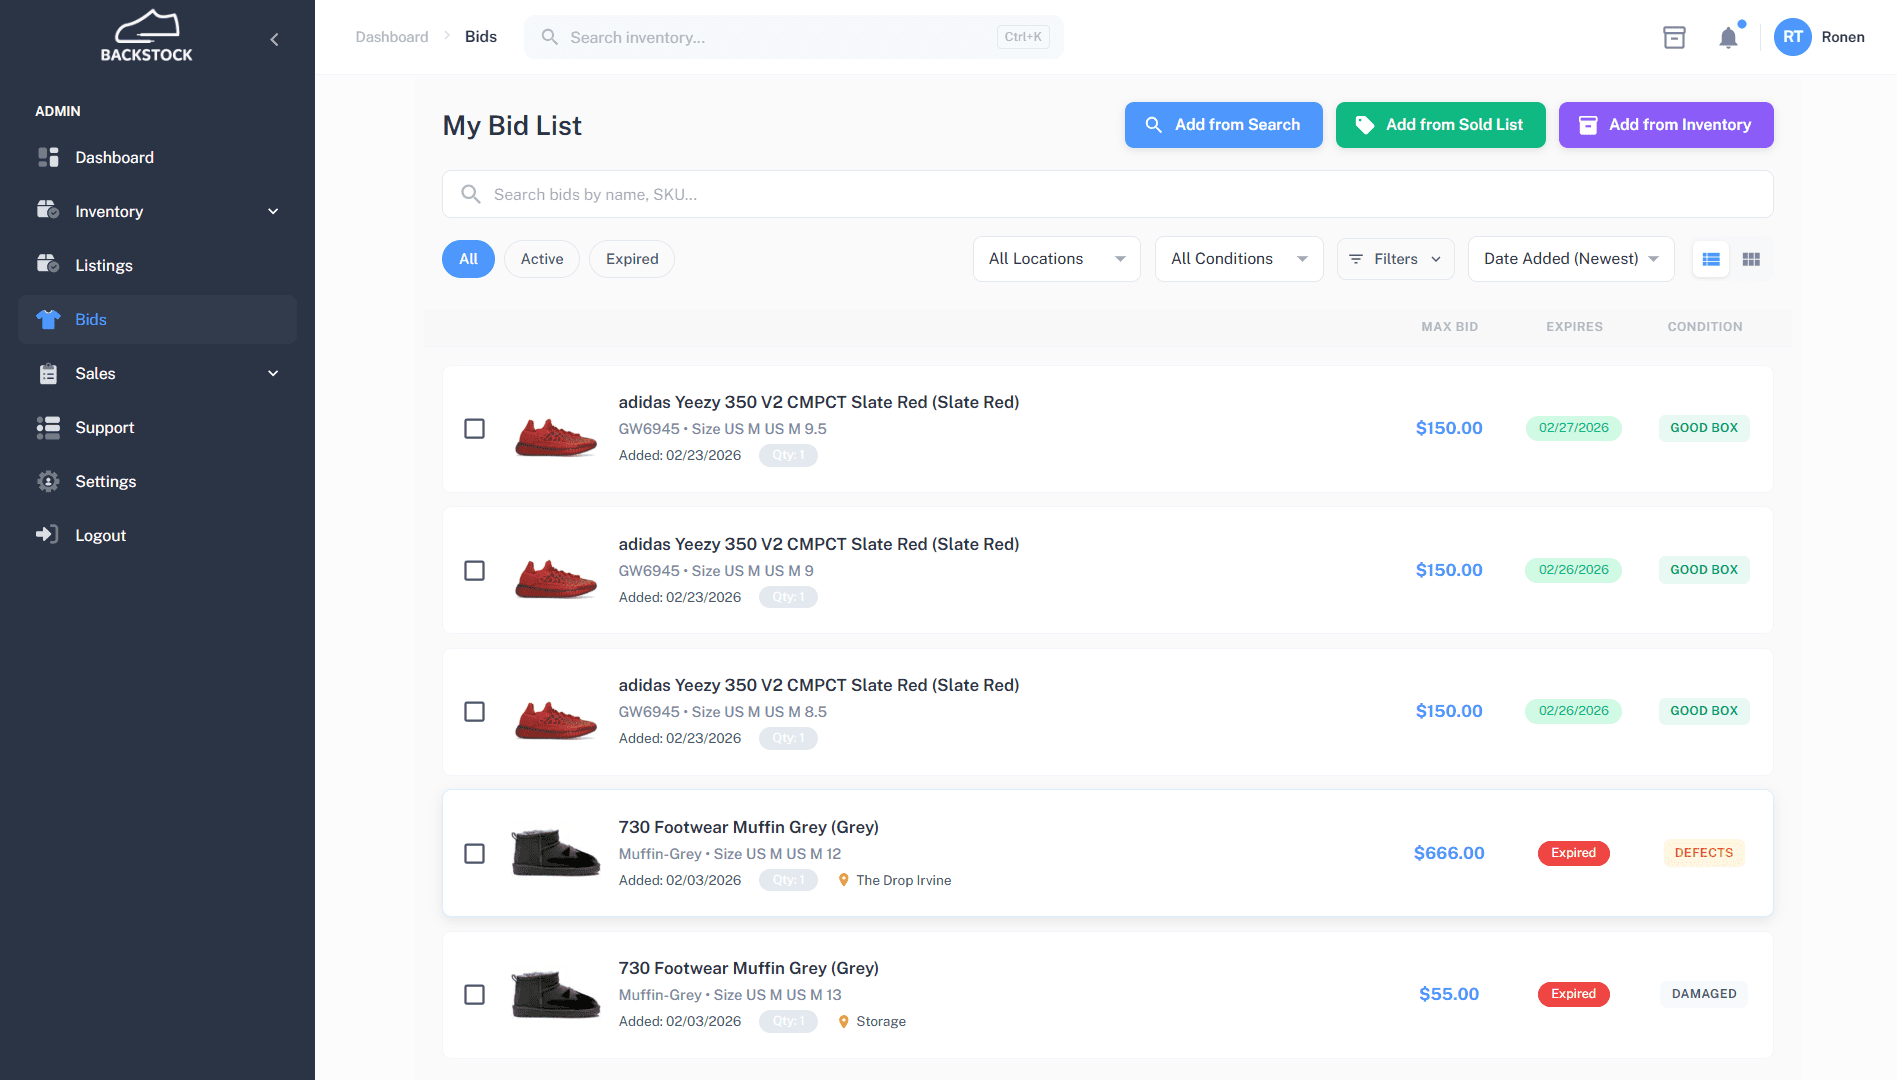Click Add from Sold List
The height and width of the screenshot is (1080, 1897).
(1440, 125)
